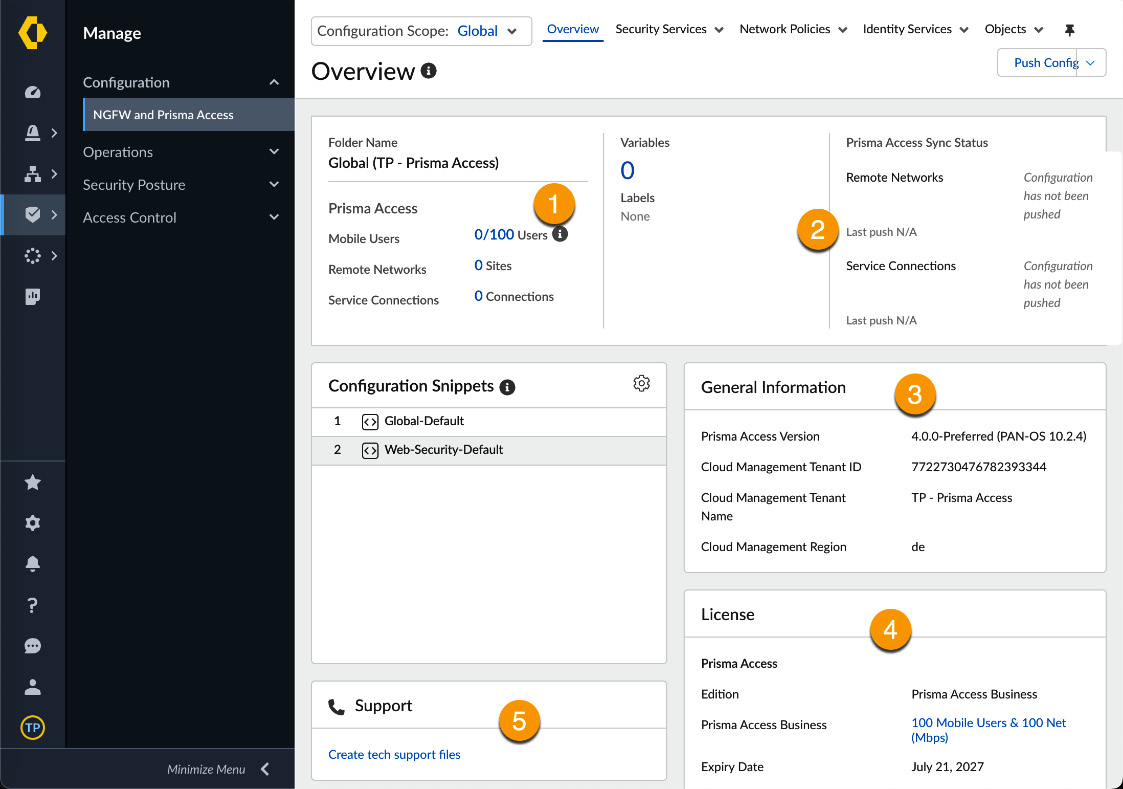This screenshot has height=789, width=1123.
Task: Open help via the question mark icon
Action: [32, 606]
